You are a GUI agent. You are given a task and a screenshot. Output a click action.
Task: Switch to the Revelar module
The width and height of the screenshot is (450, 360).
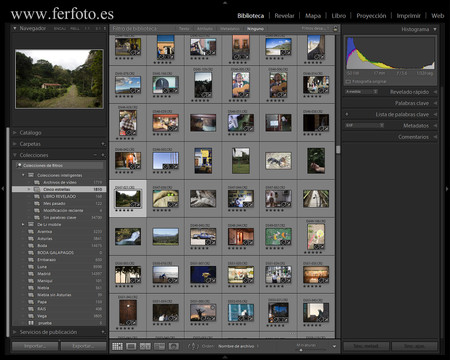284,16
